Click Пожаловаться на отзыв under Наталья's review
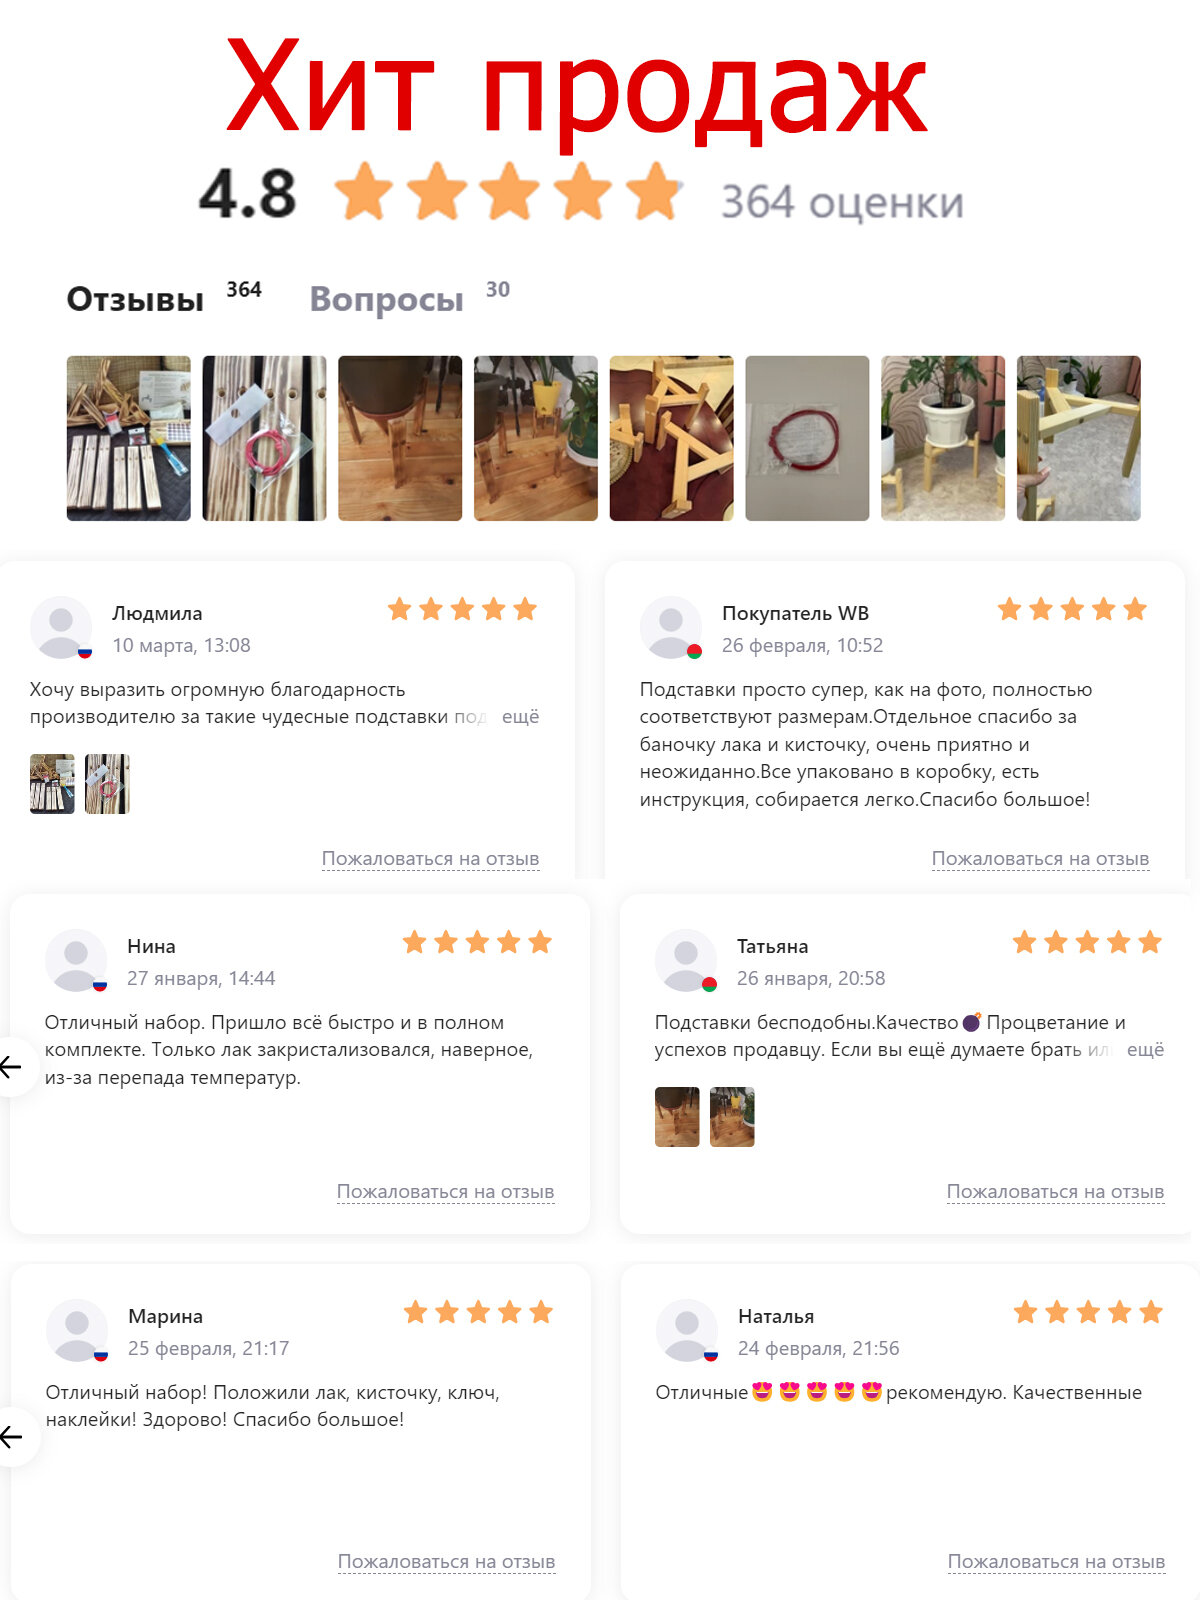The height and width of the screenshot is (1600, 1200). 1056,1561
